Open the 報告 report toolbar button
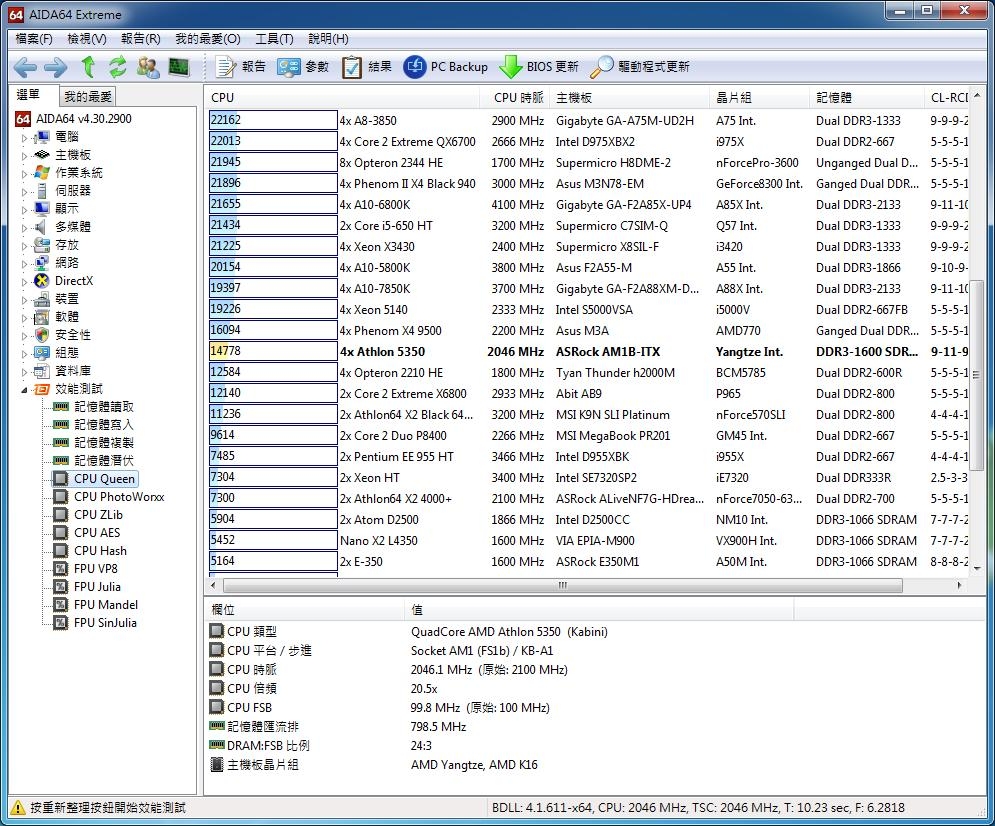Screen dimensions: 995x826 [240, 67]
